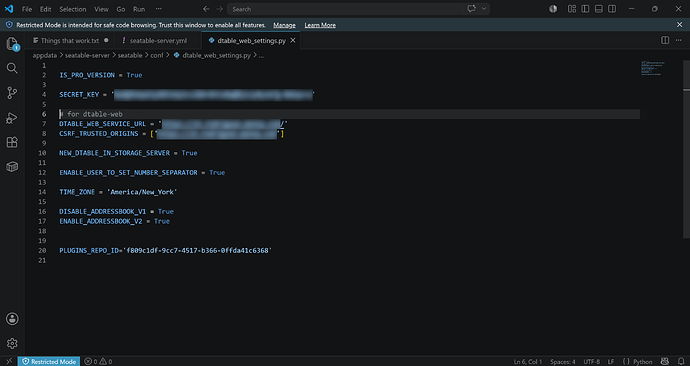
Task: Expand the chat dropdown arrow in title bar
Action: (484, 9)
